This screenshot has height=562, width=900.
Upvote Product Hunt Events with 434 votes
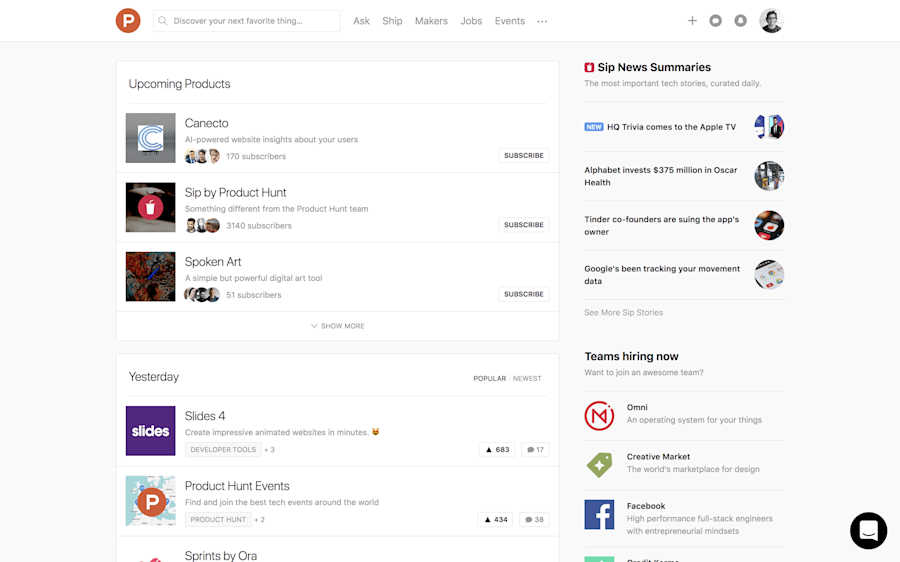click(496, 520)
